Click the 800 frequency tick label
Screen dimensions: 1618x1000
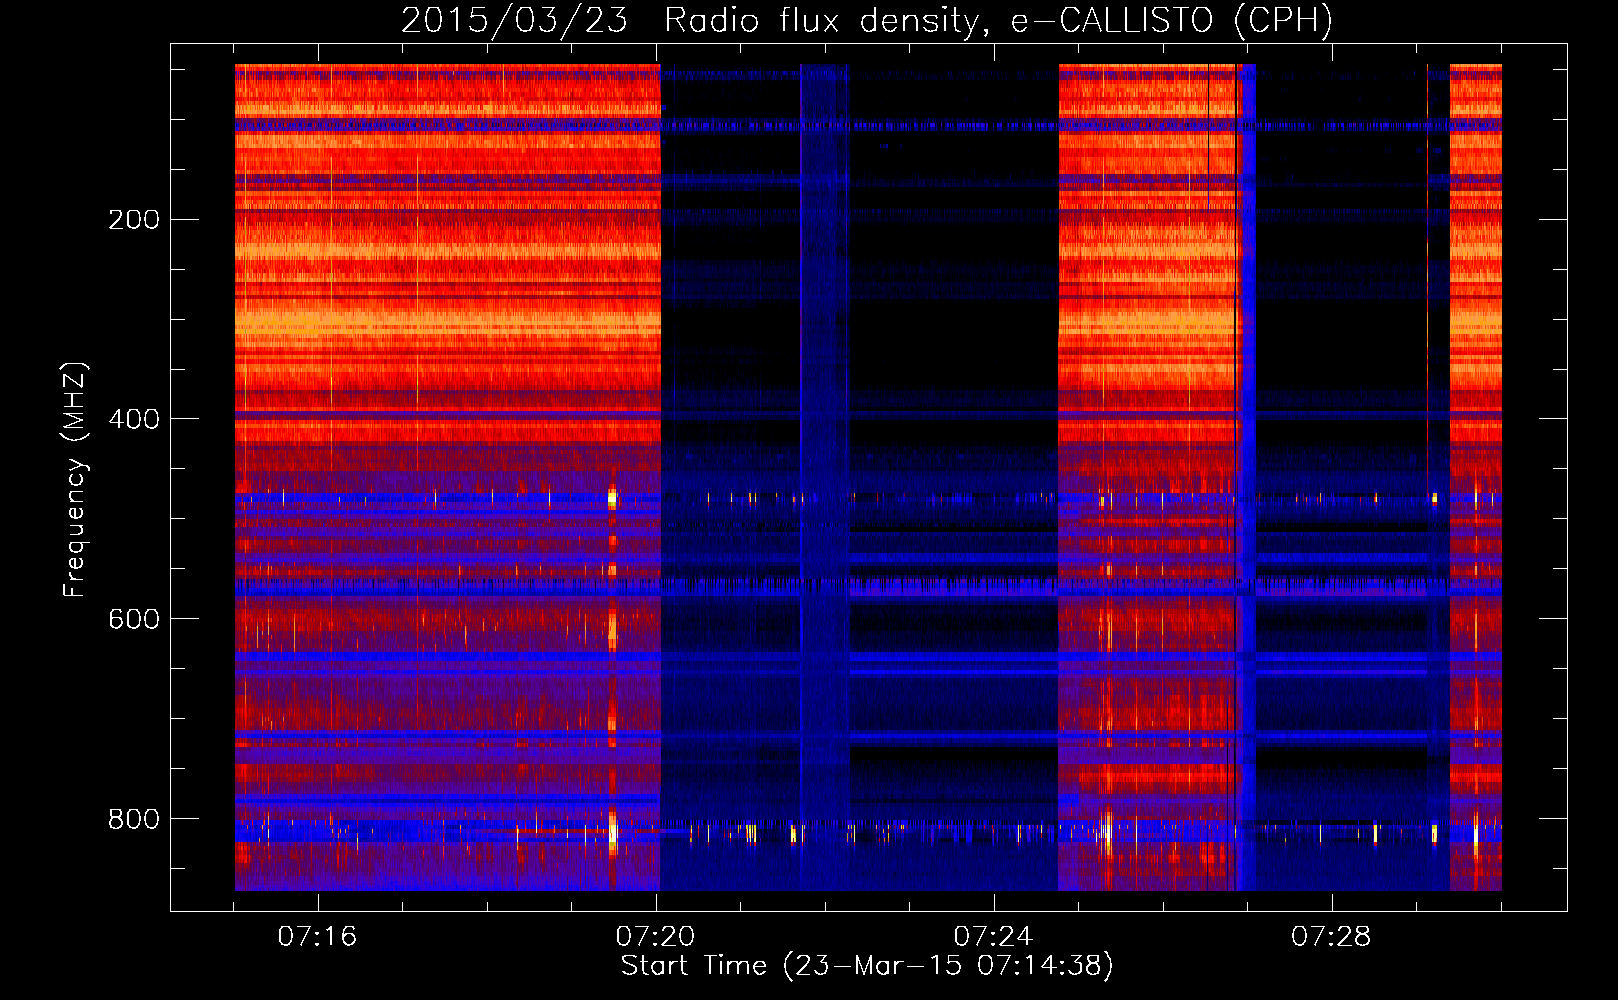(x=134, y=820)
